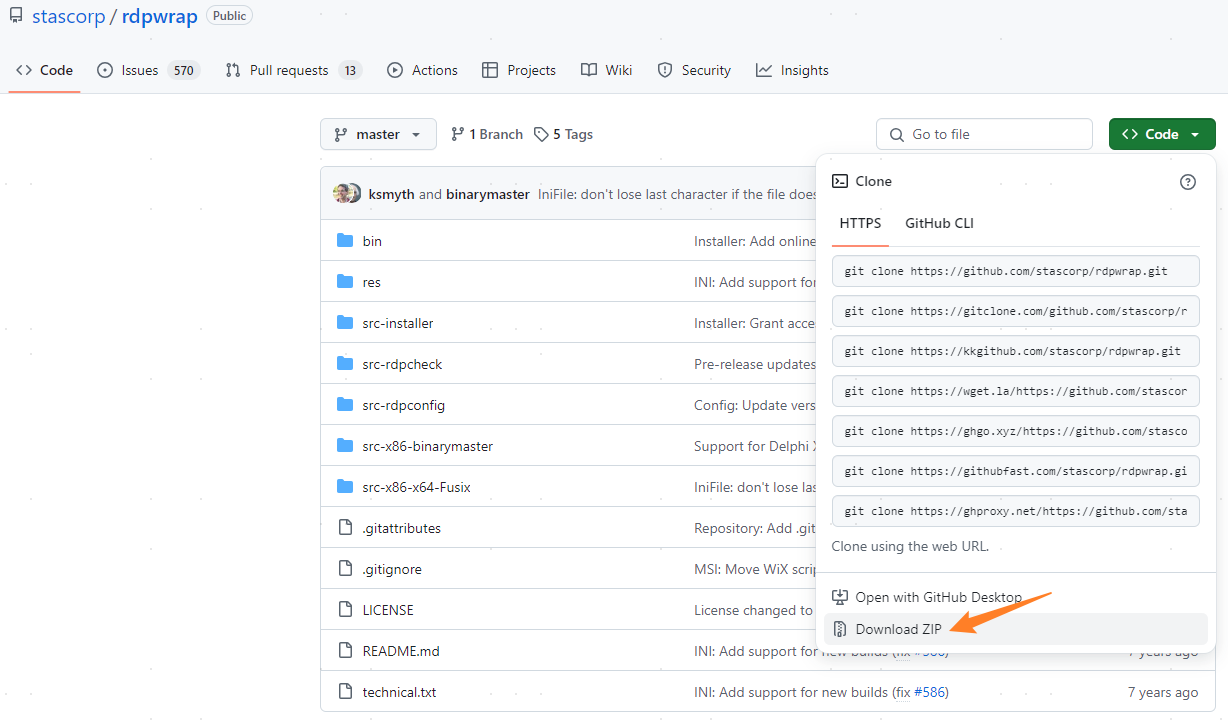
Task: Open the Issues tab
Action: 148,70
